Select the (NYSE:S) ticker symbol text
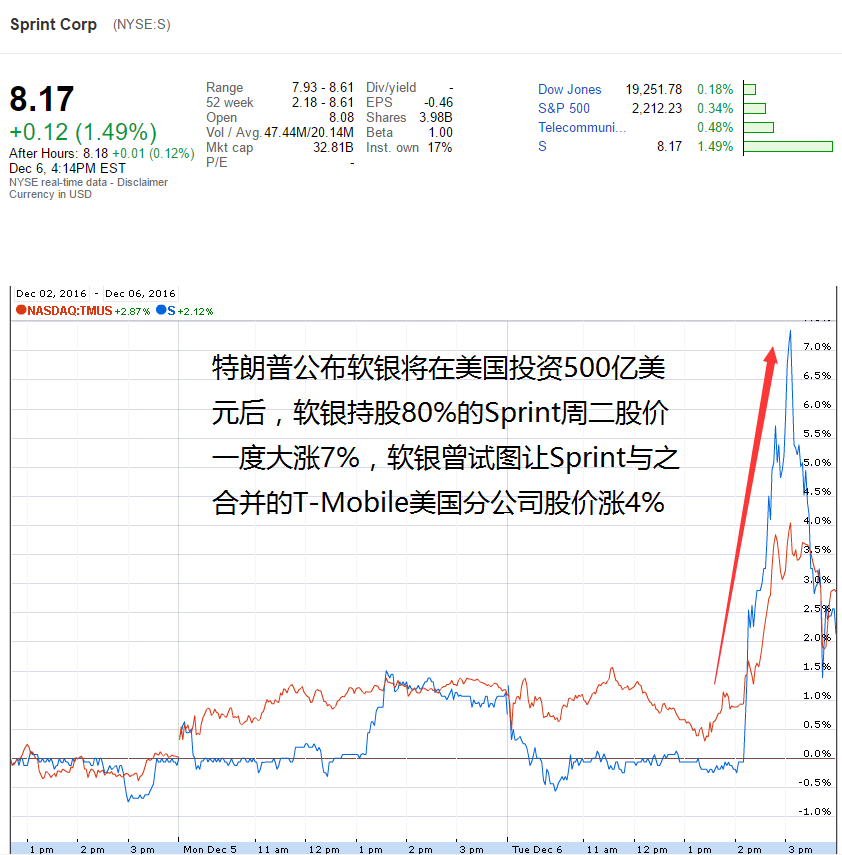Viewport: 842px width, 855px height. pos(141,25)
